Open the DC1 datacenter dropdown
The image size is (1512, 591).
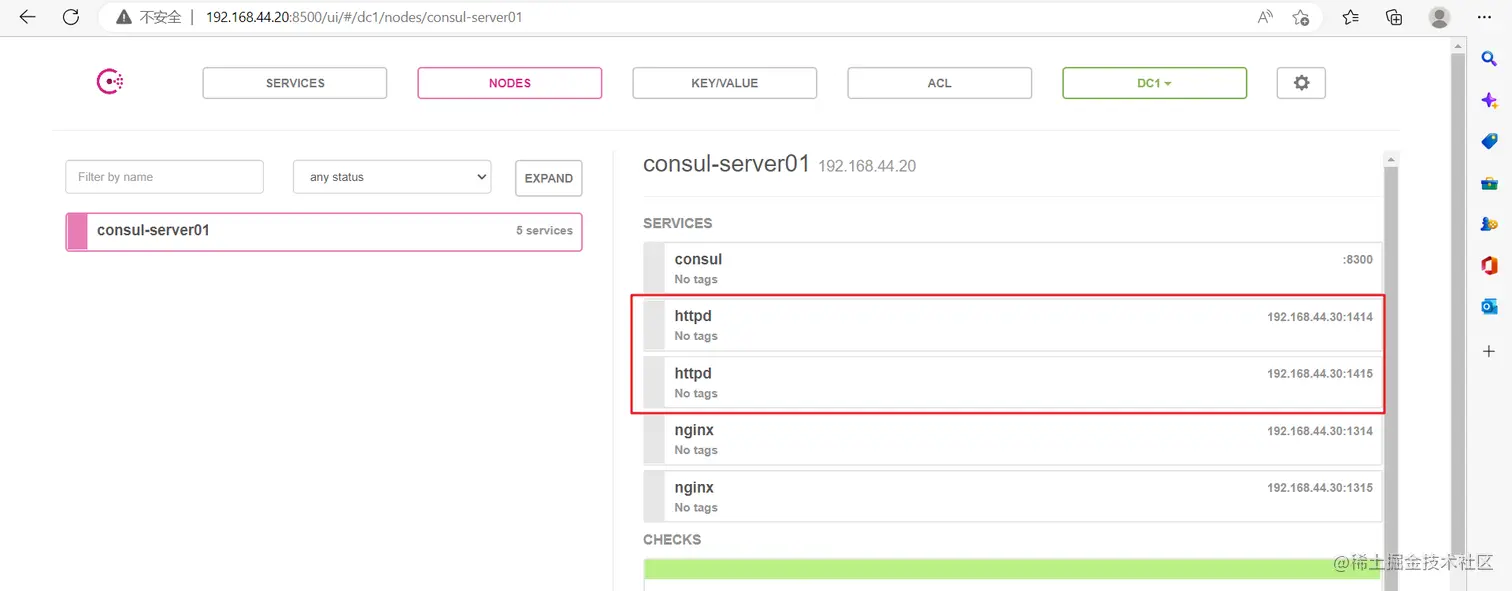1154,83
